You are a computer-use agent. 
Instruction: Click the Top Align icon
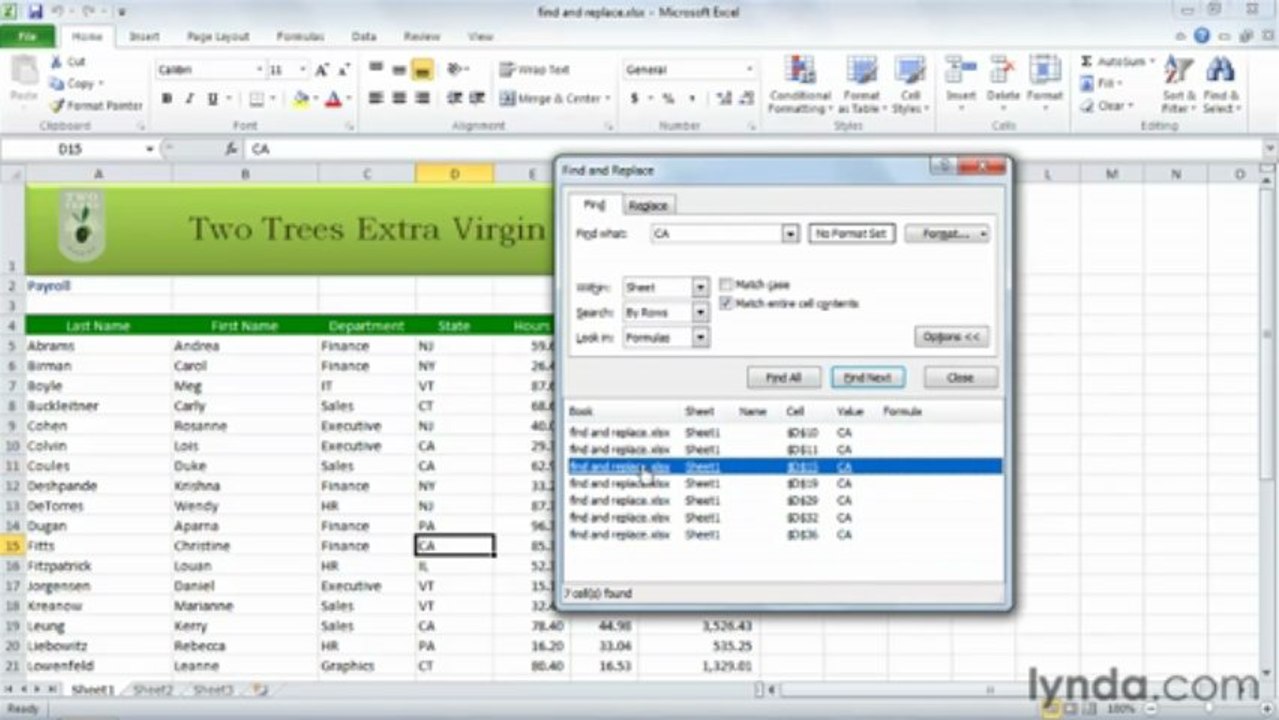377,70
